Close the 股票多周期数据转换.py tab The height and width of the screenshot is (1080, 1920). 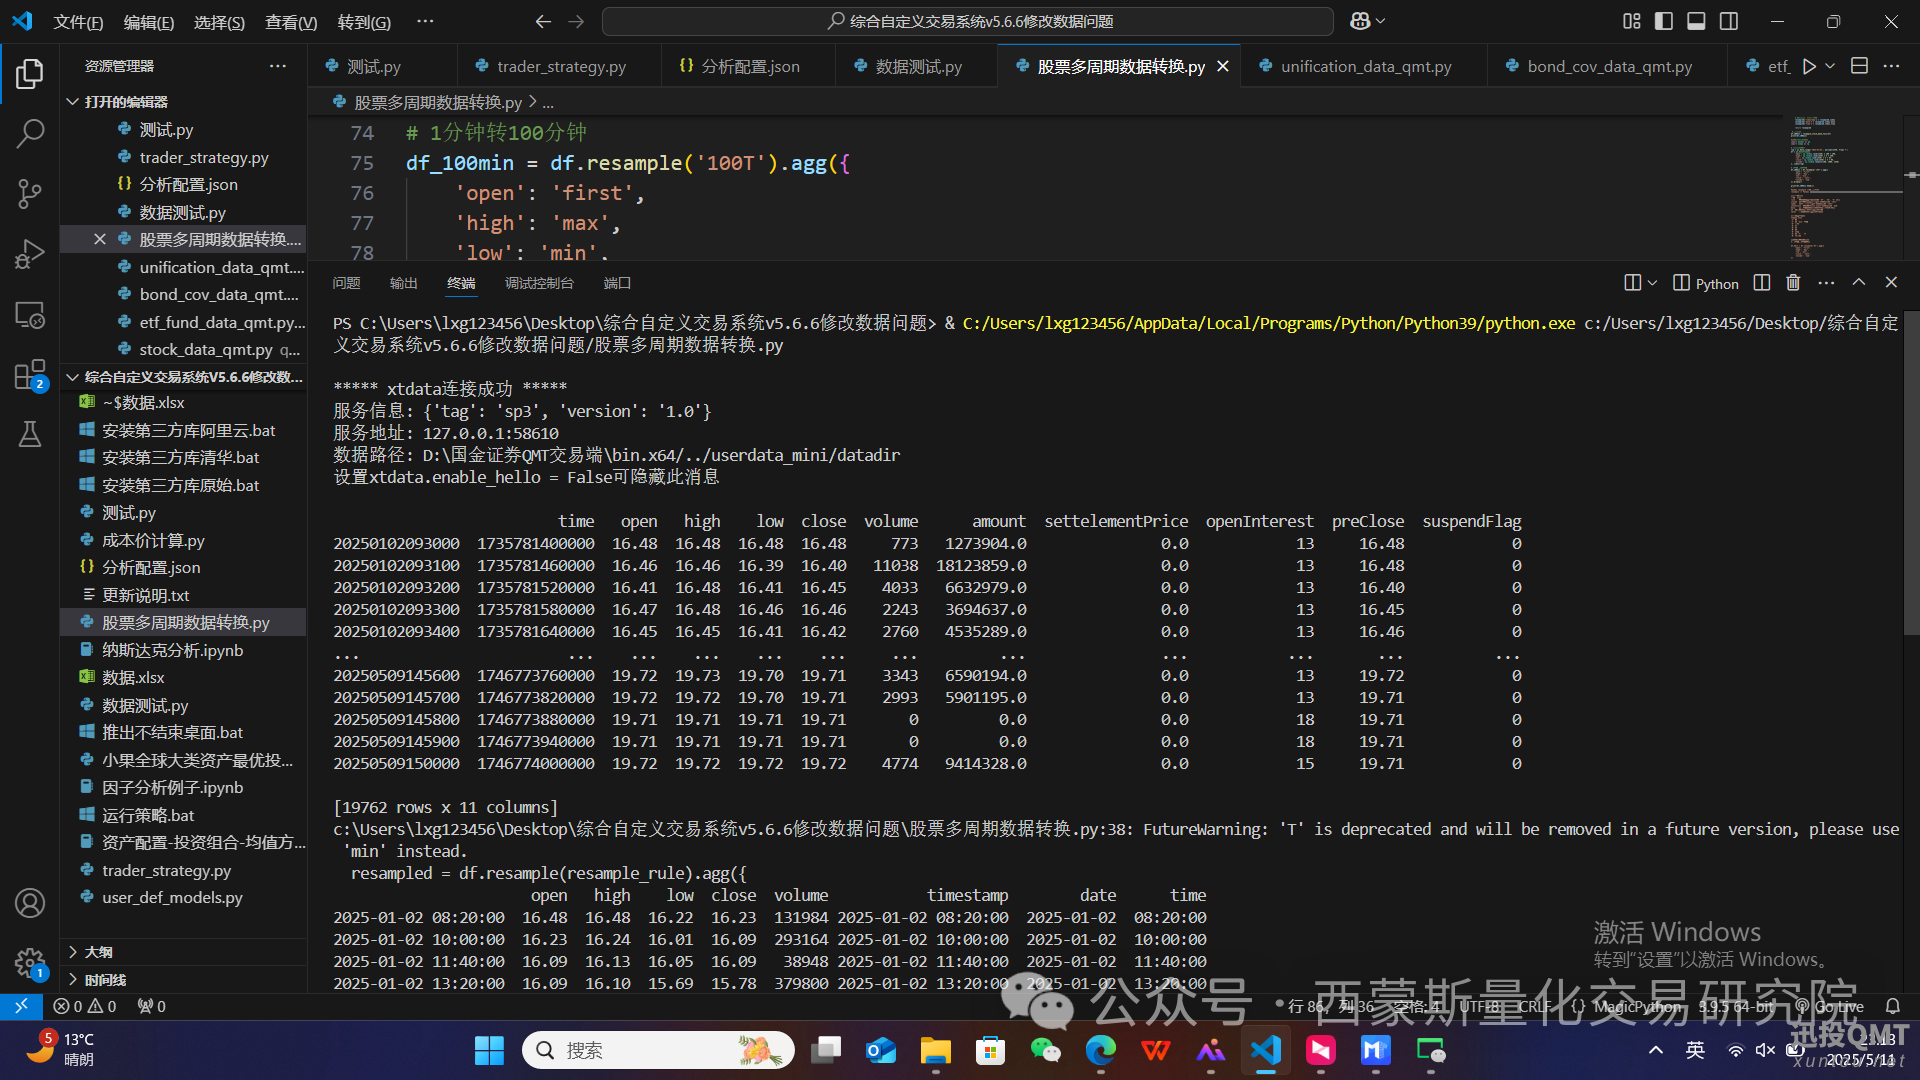1222,66
